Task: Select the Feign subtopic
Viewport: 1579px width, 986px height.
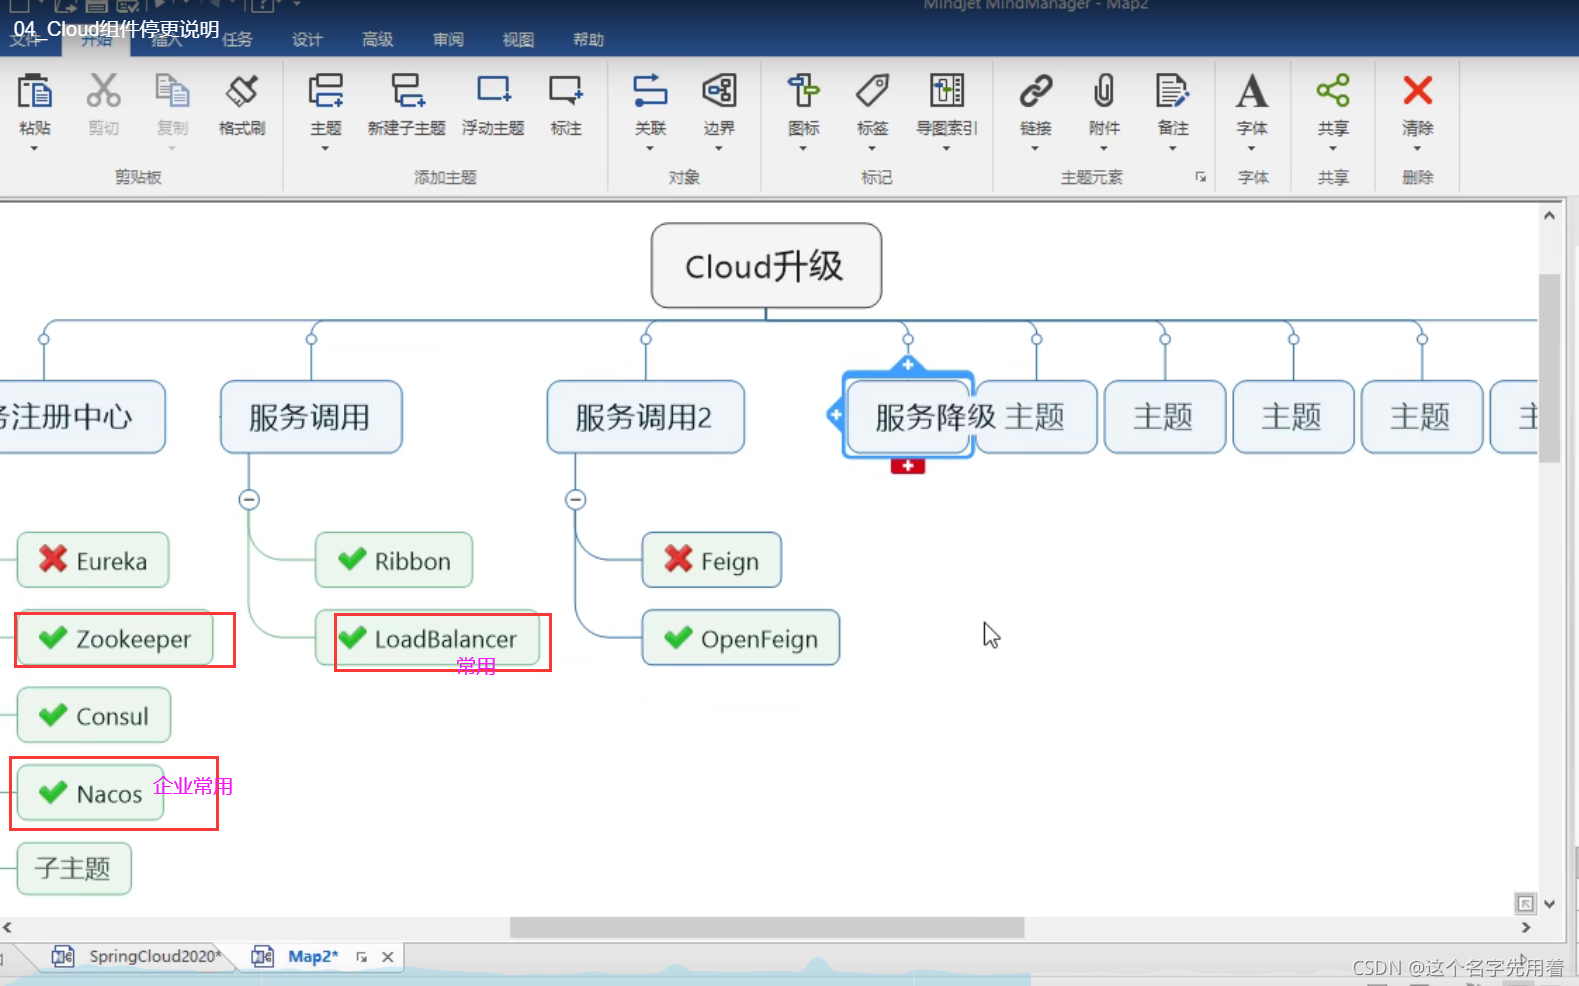Action: point(711,560)
